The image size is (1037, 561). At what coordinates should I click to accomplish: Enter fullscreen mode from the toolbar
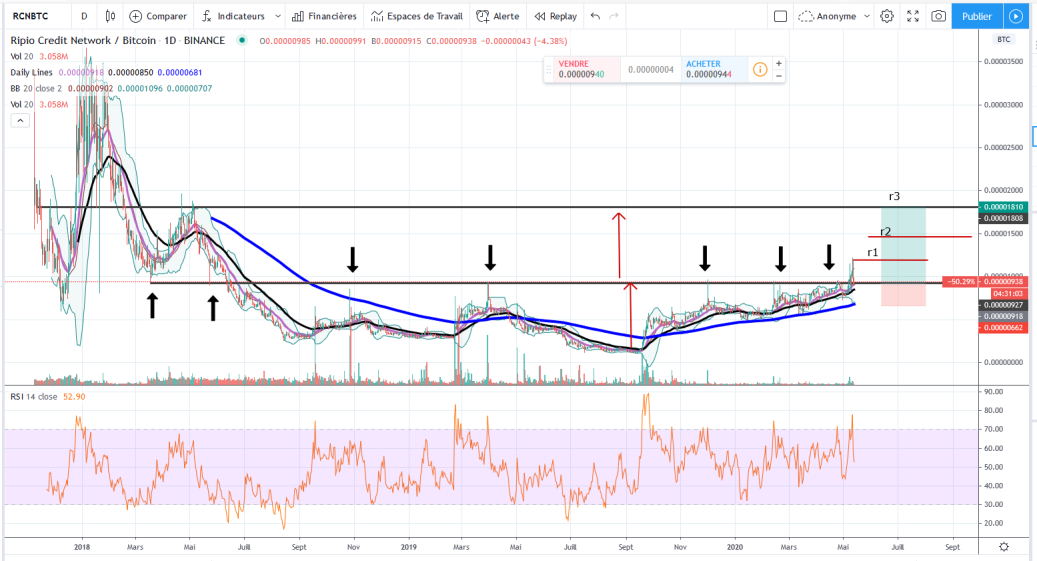coord(913,16)
